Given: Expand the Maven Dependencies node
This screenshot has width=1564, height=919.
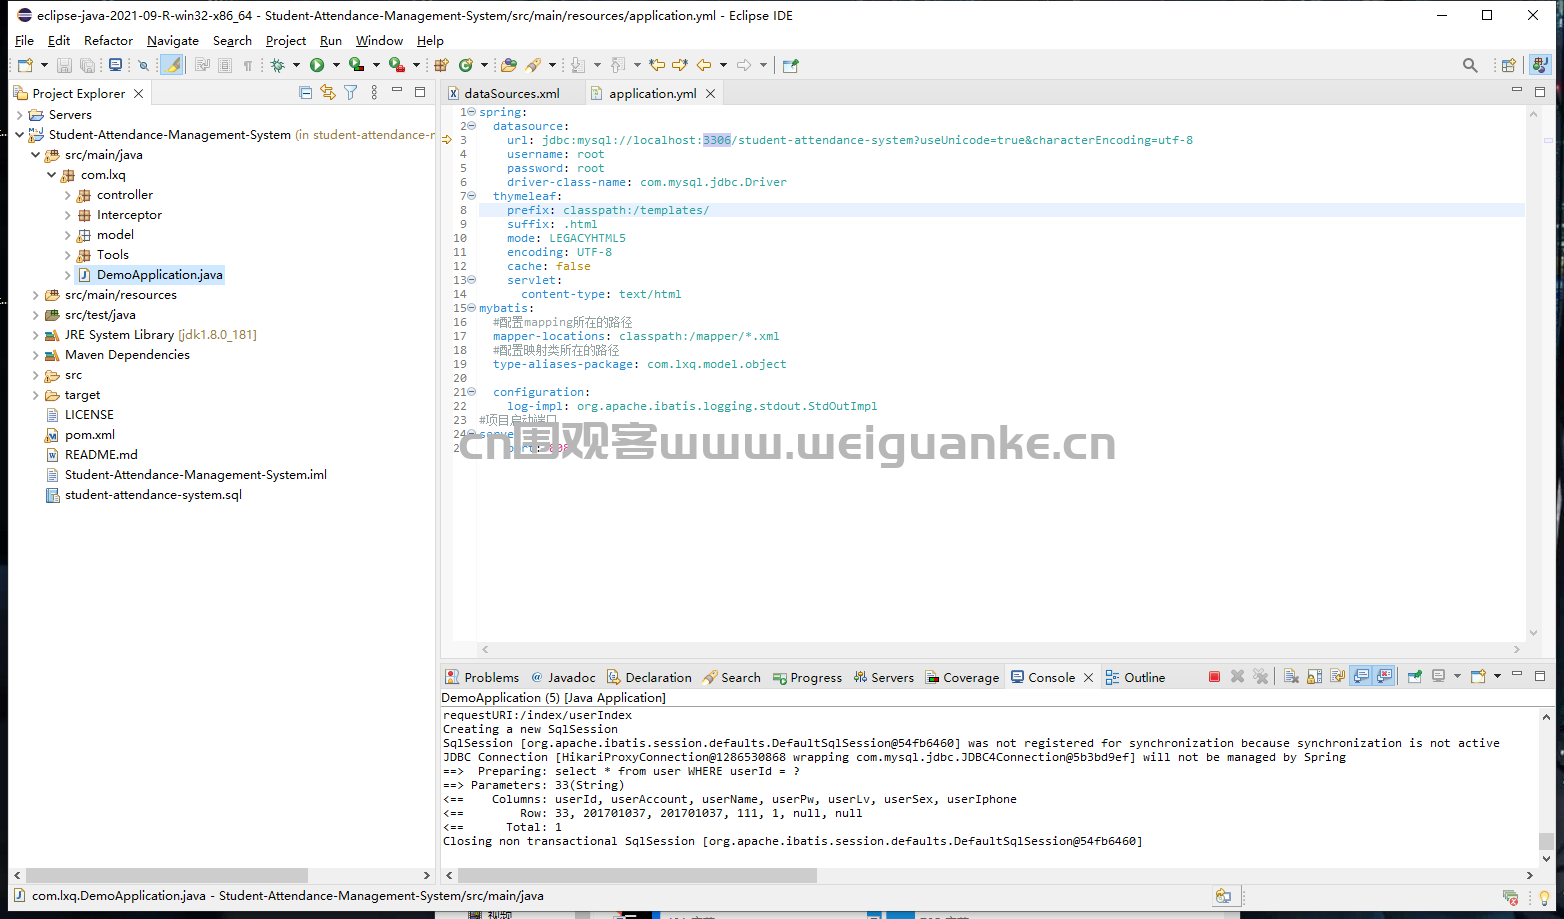Looking at the screenshot, I should pos(36,355).
